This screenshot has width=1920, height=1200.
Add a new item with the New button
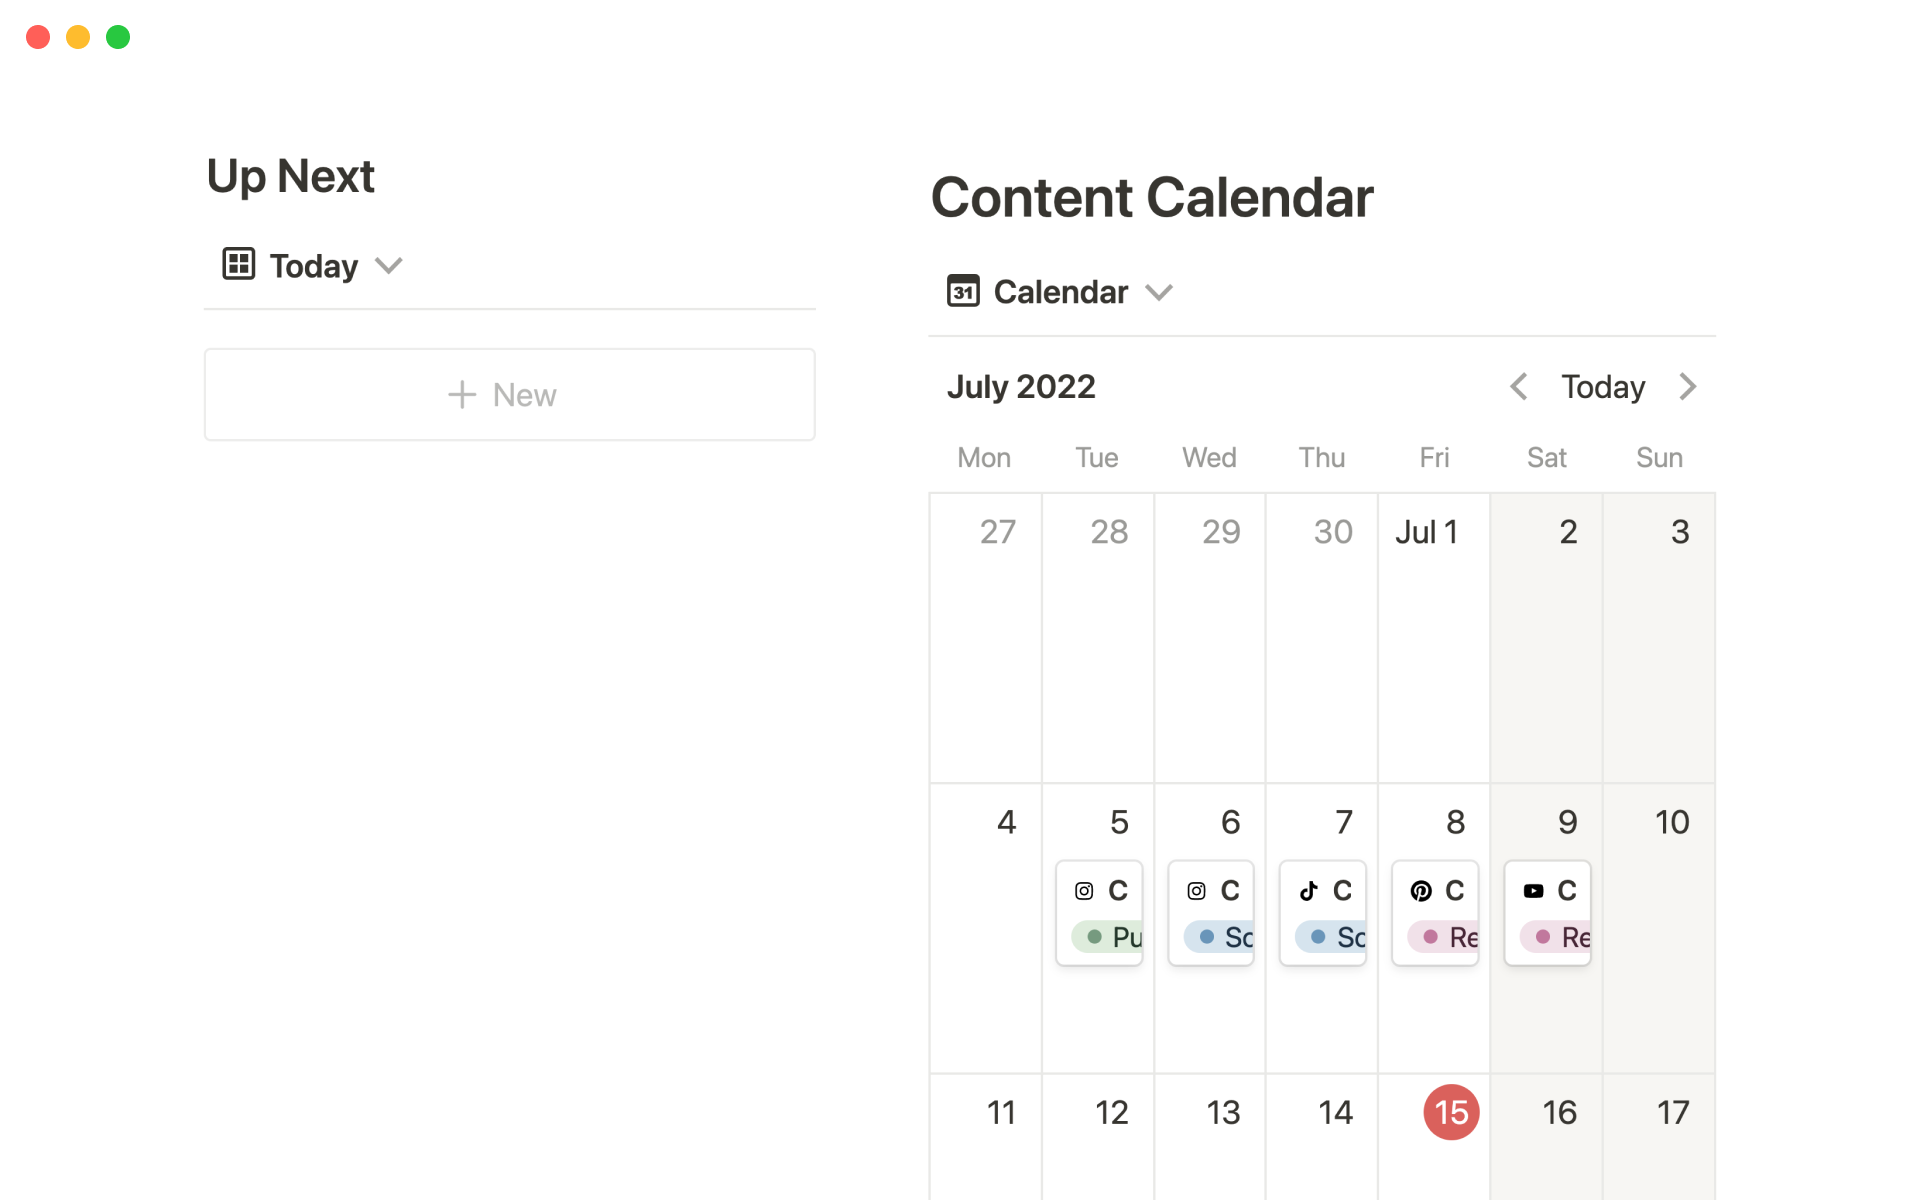509,395
